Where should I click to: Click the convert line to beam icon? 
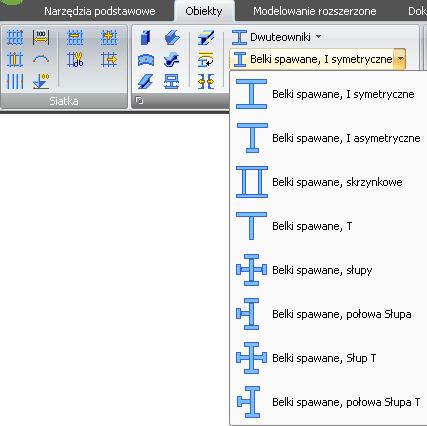(x=206, y=60)
